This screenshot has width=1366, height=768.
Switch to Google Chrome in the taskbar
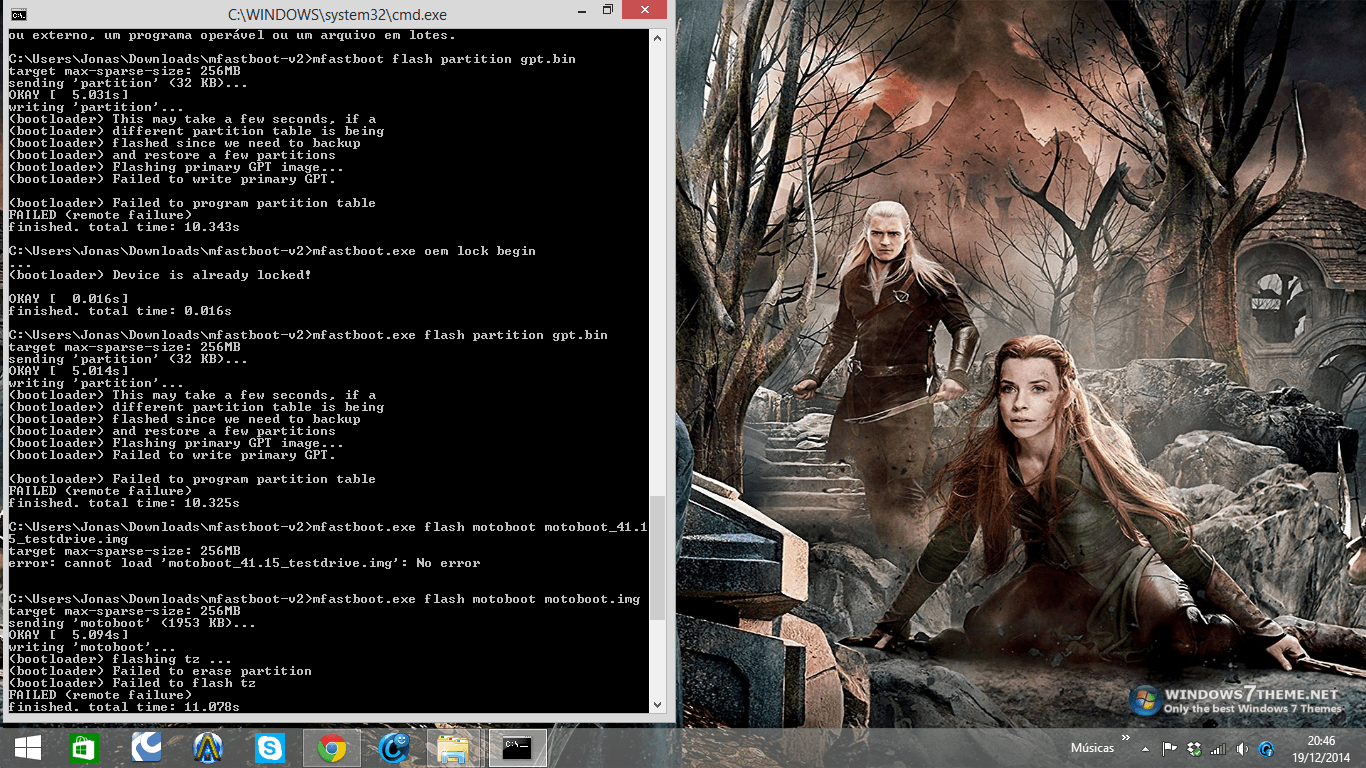coord(332,747)
